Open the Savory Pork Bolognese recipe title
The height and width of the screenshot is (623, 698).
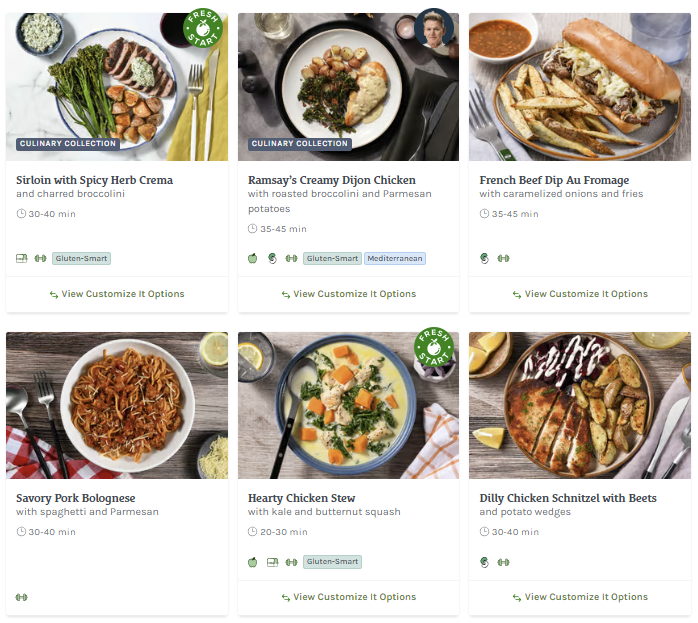click(76, 498)
